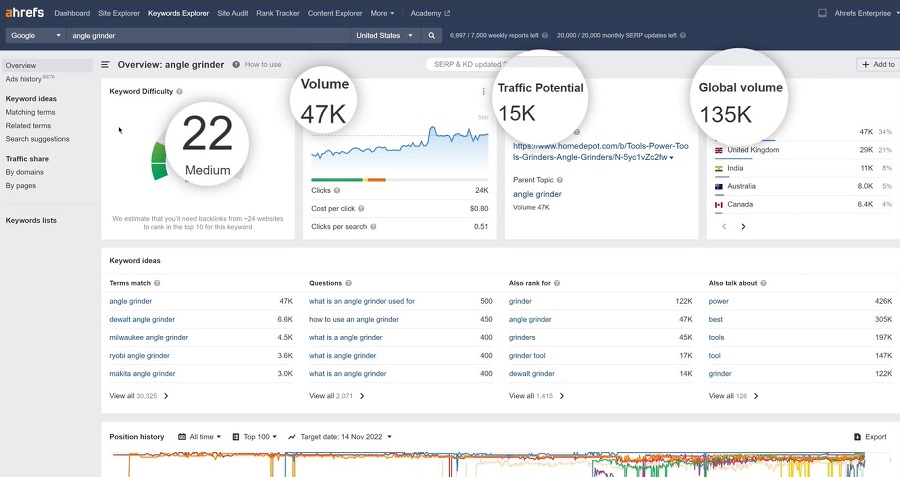This screenshot has width=900, height=477.
Task: View all 30,325 terms match keywords
Action: tap(139, 396)
